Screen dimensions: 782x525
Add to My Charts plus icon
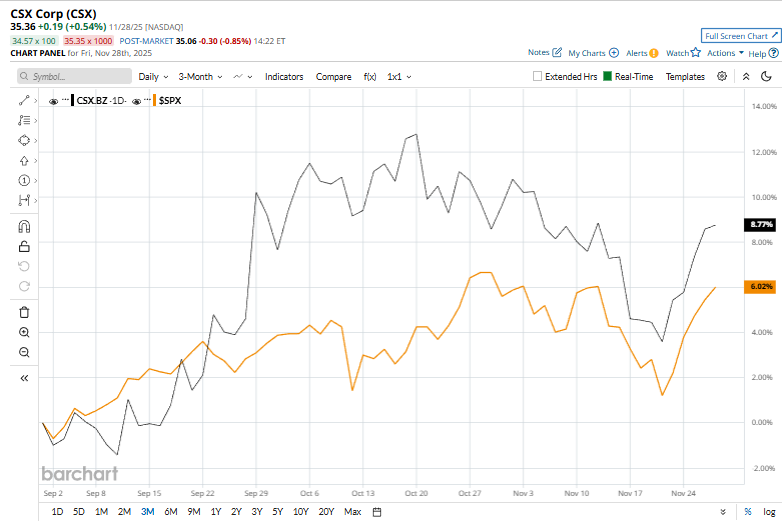pyautogui.click(x=614, y=53)
